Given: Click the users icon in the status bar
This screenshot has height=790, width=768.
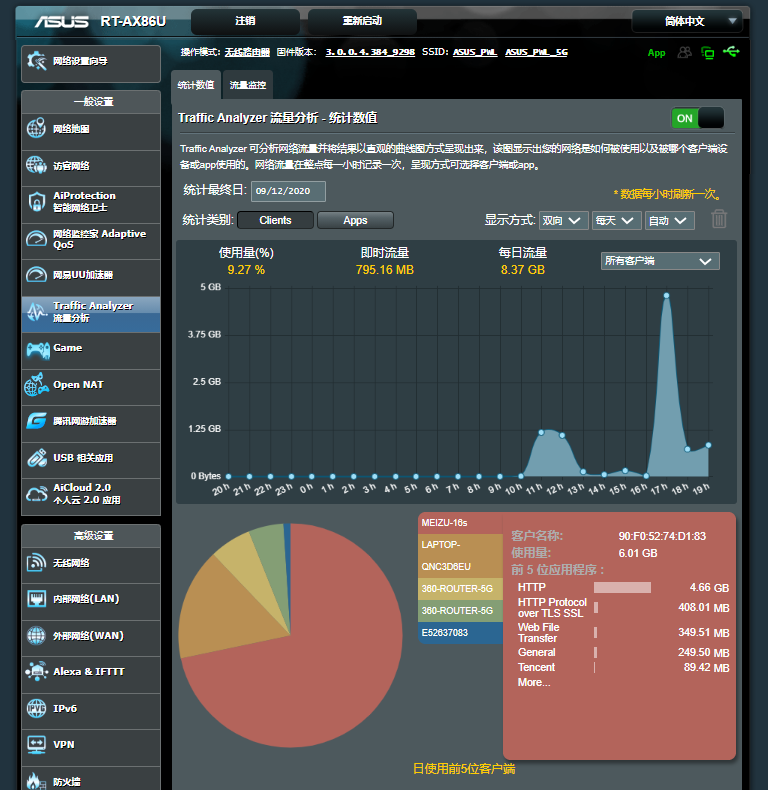Looking at the screenshot, I should click(x=684, y=52).
